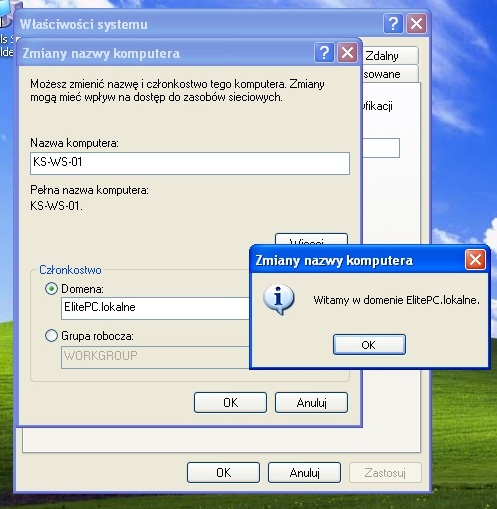Click OK in computer name changes dialog
The width and height of the screenshot is (497, 509).
pos(230,403)
